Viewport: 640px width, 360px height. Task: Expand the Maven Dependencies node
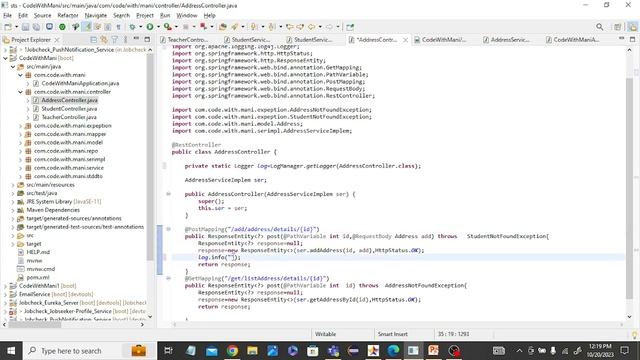coord(13,210)
